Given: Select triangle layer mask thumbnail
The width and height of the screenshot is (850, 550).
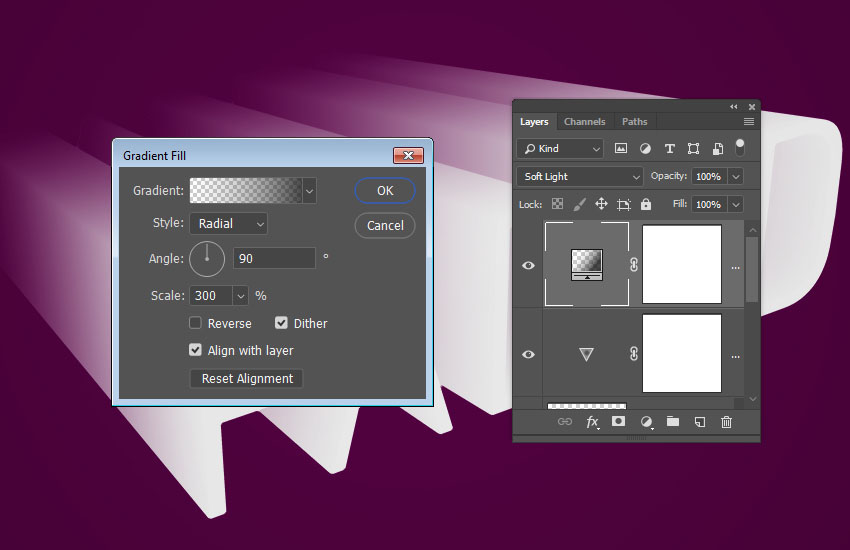Looking at the screenshot, I should point(682,353).
